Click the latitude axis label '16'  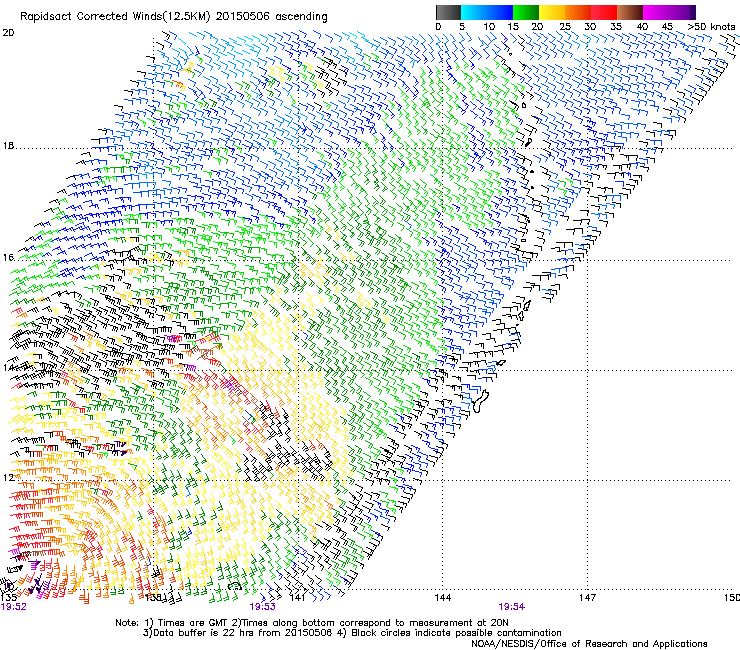[x=8, y=258]
